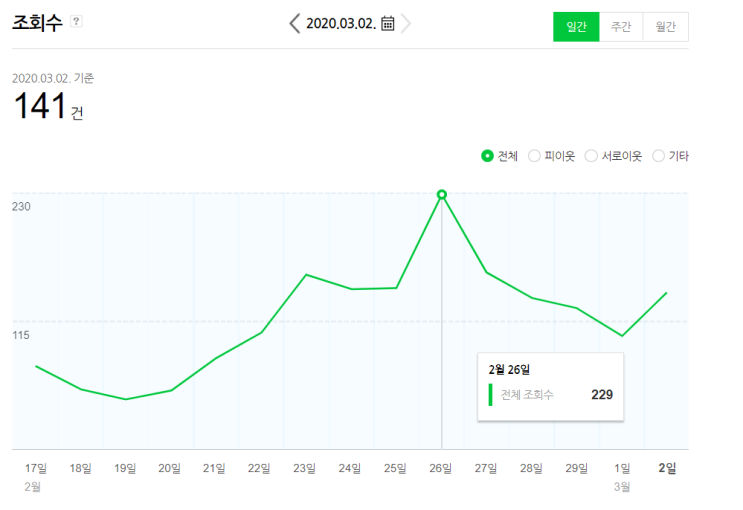Click the 28일 x-axis label
This screenshot has width=743, height=510.
531,468
